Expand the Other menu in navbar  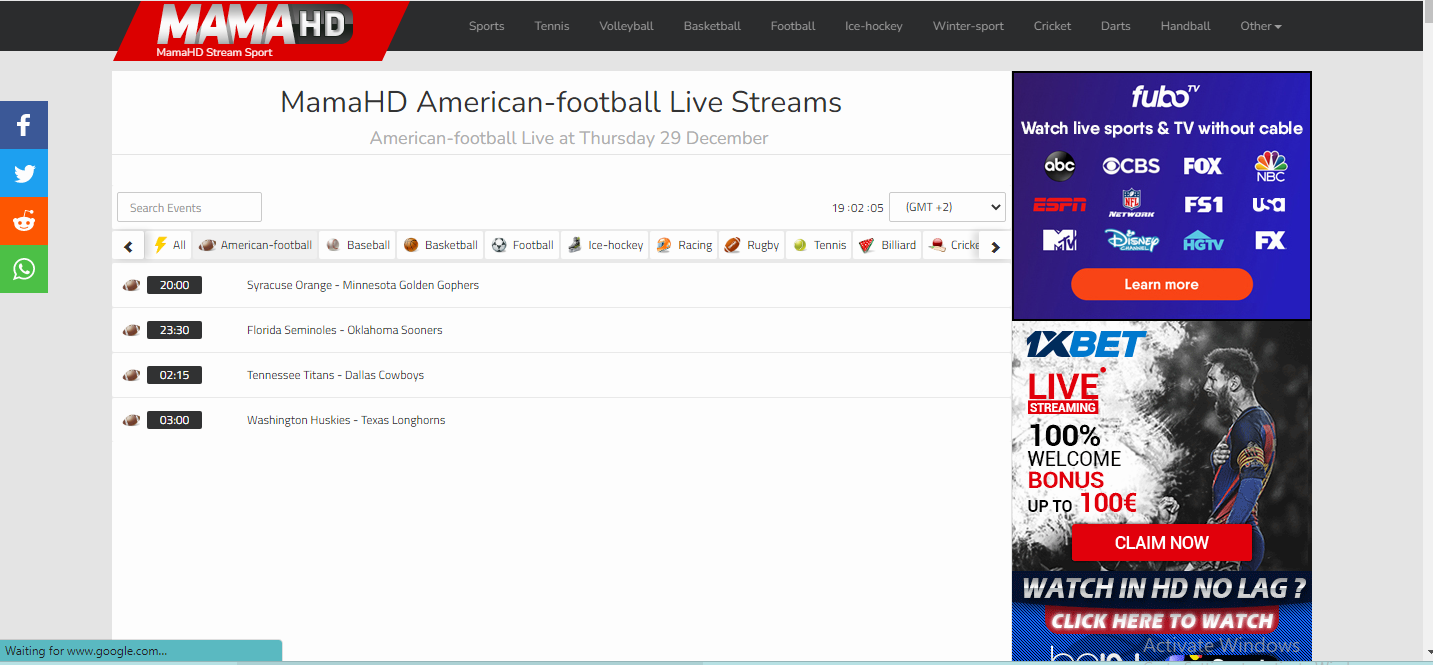(1260, 26)
